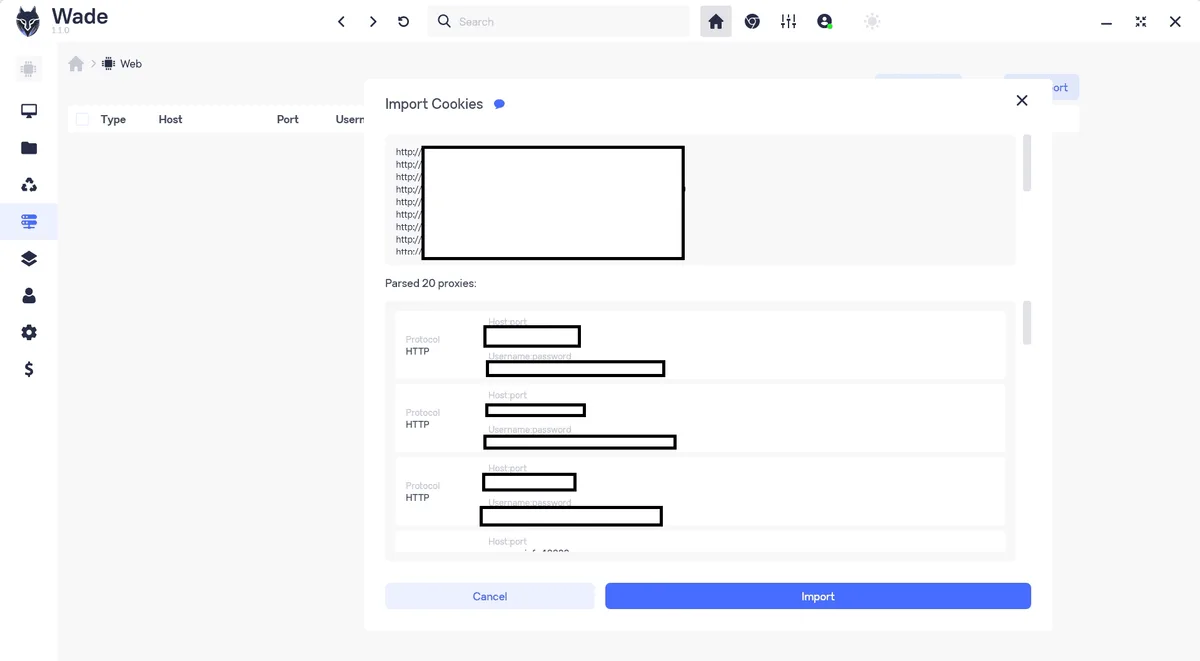Click the Type column header
This screenshot has width=1200, height=661.
(x=113, y=119)
